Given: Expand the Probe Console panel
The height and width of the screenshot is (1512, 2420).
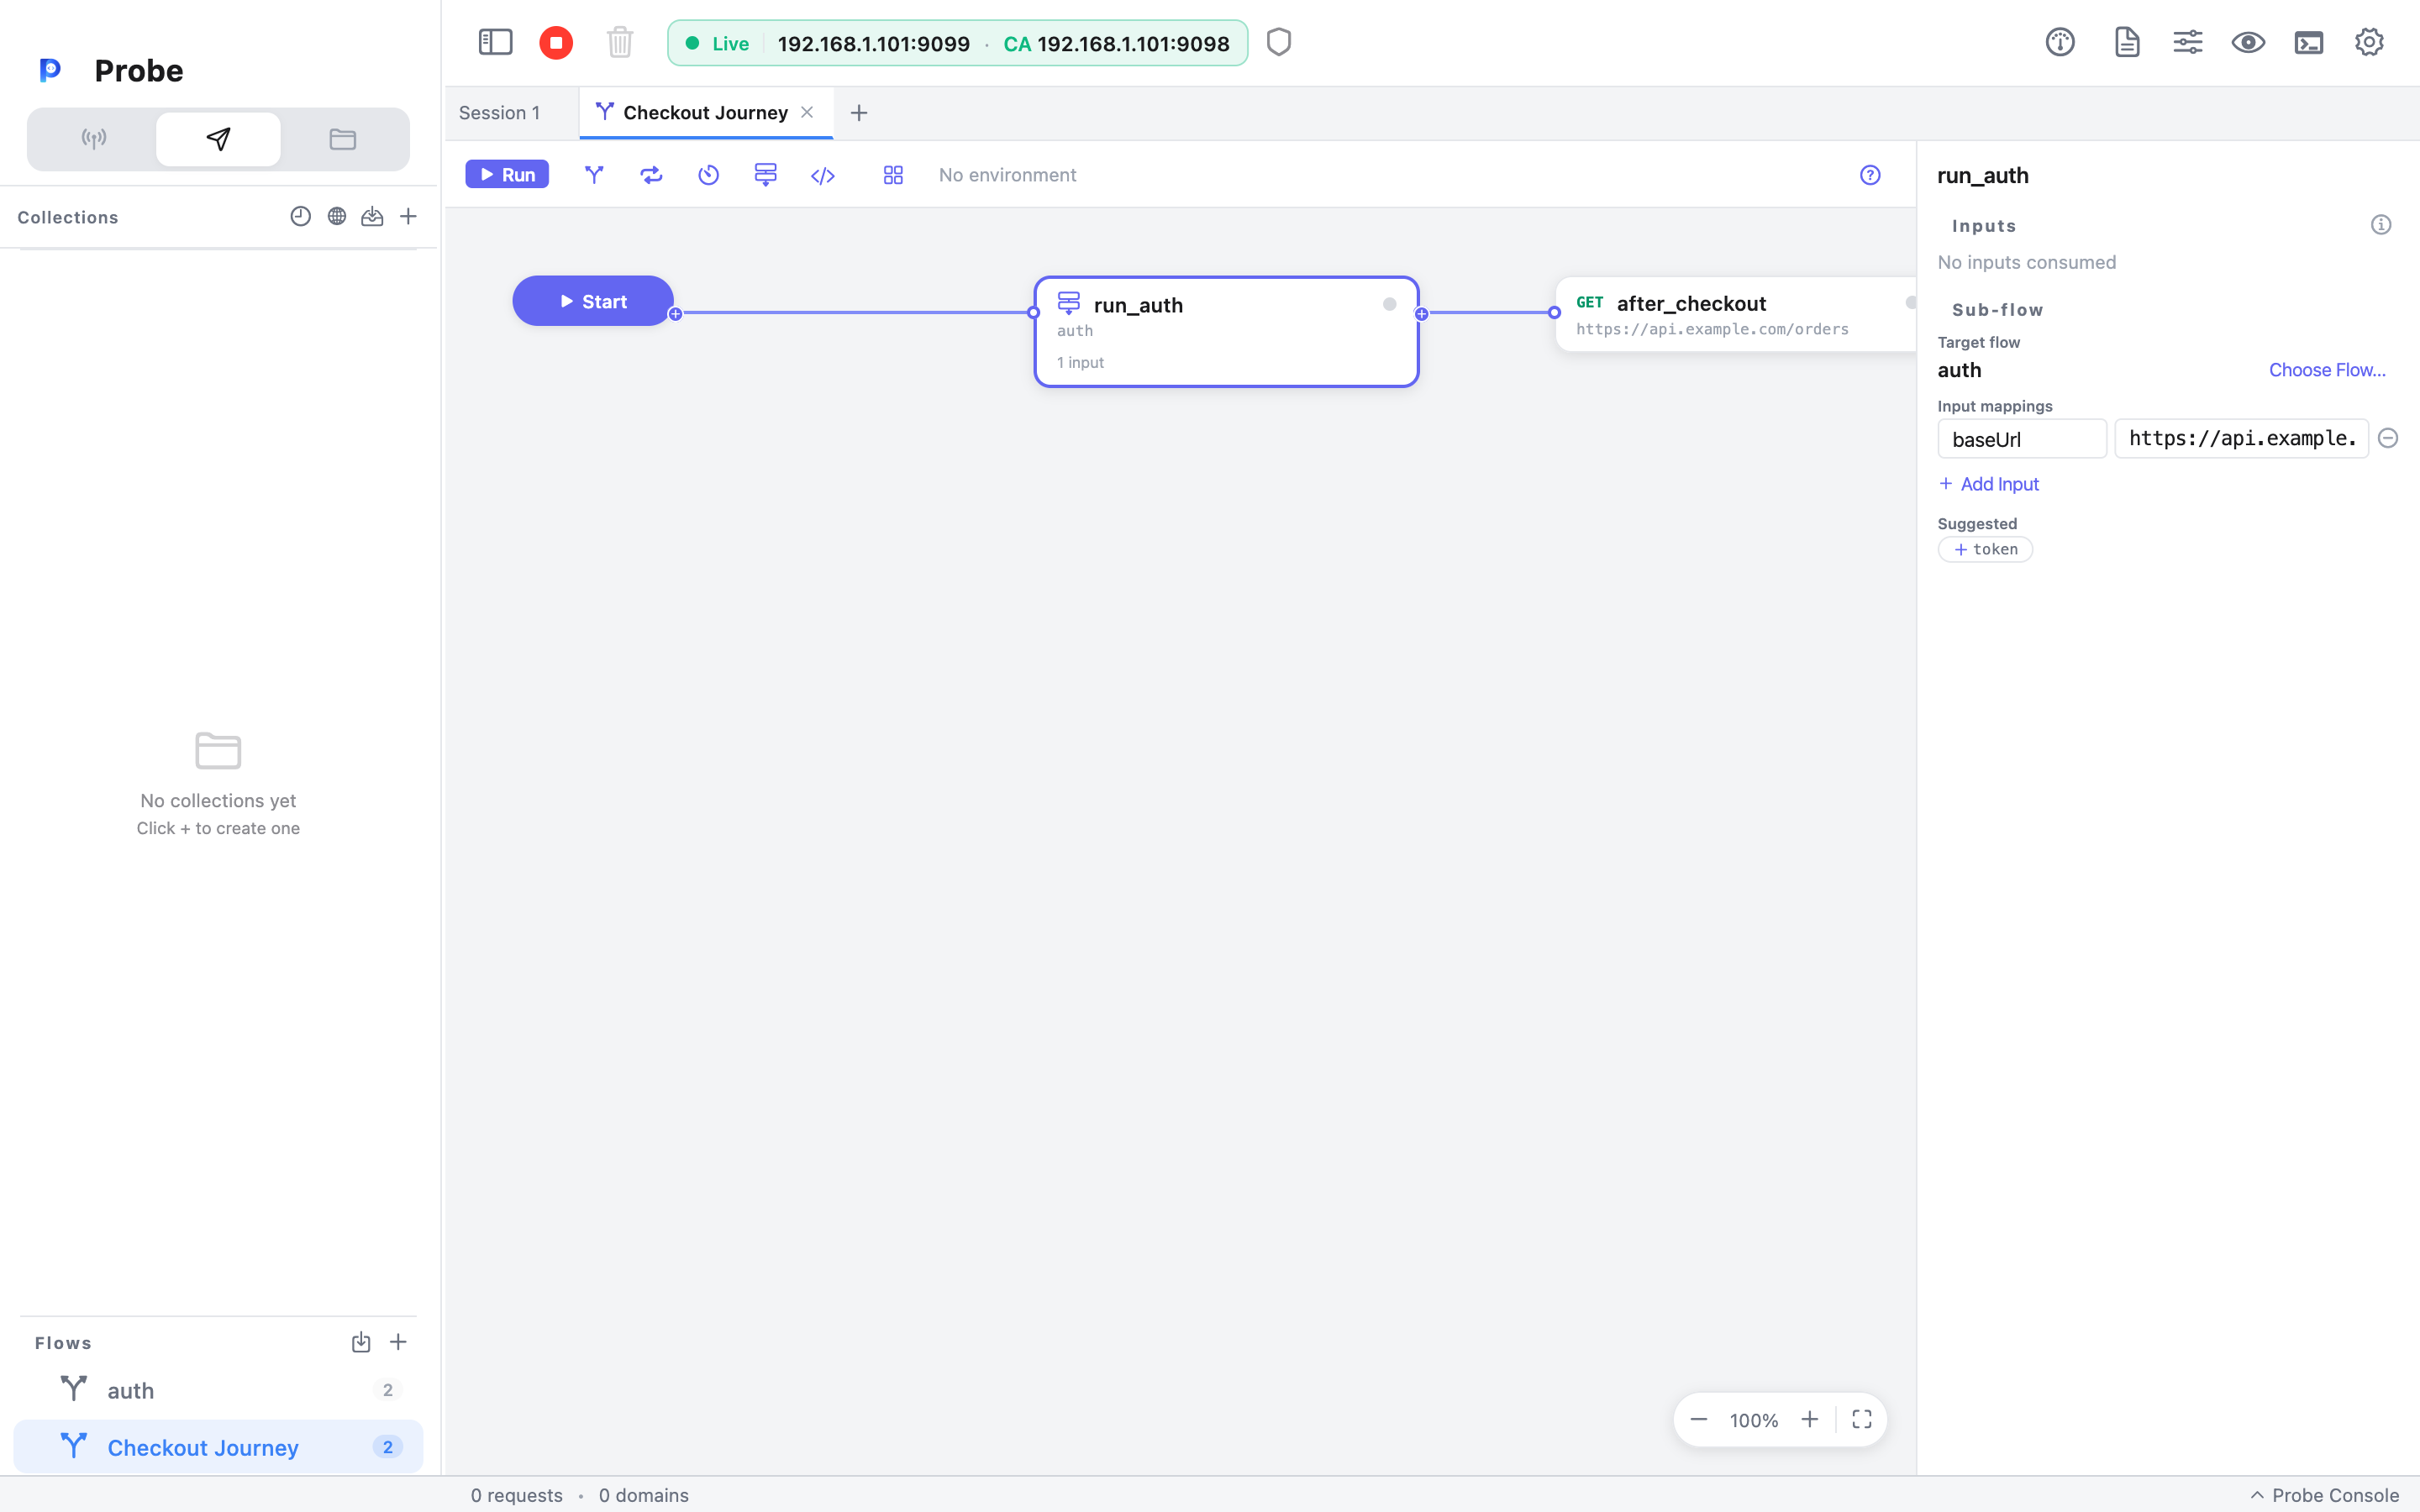Looking at the screenshot, I should coord(2324,1495).
